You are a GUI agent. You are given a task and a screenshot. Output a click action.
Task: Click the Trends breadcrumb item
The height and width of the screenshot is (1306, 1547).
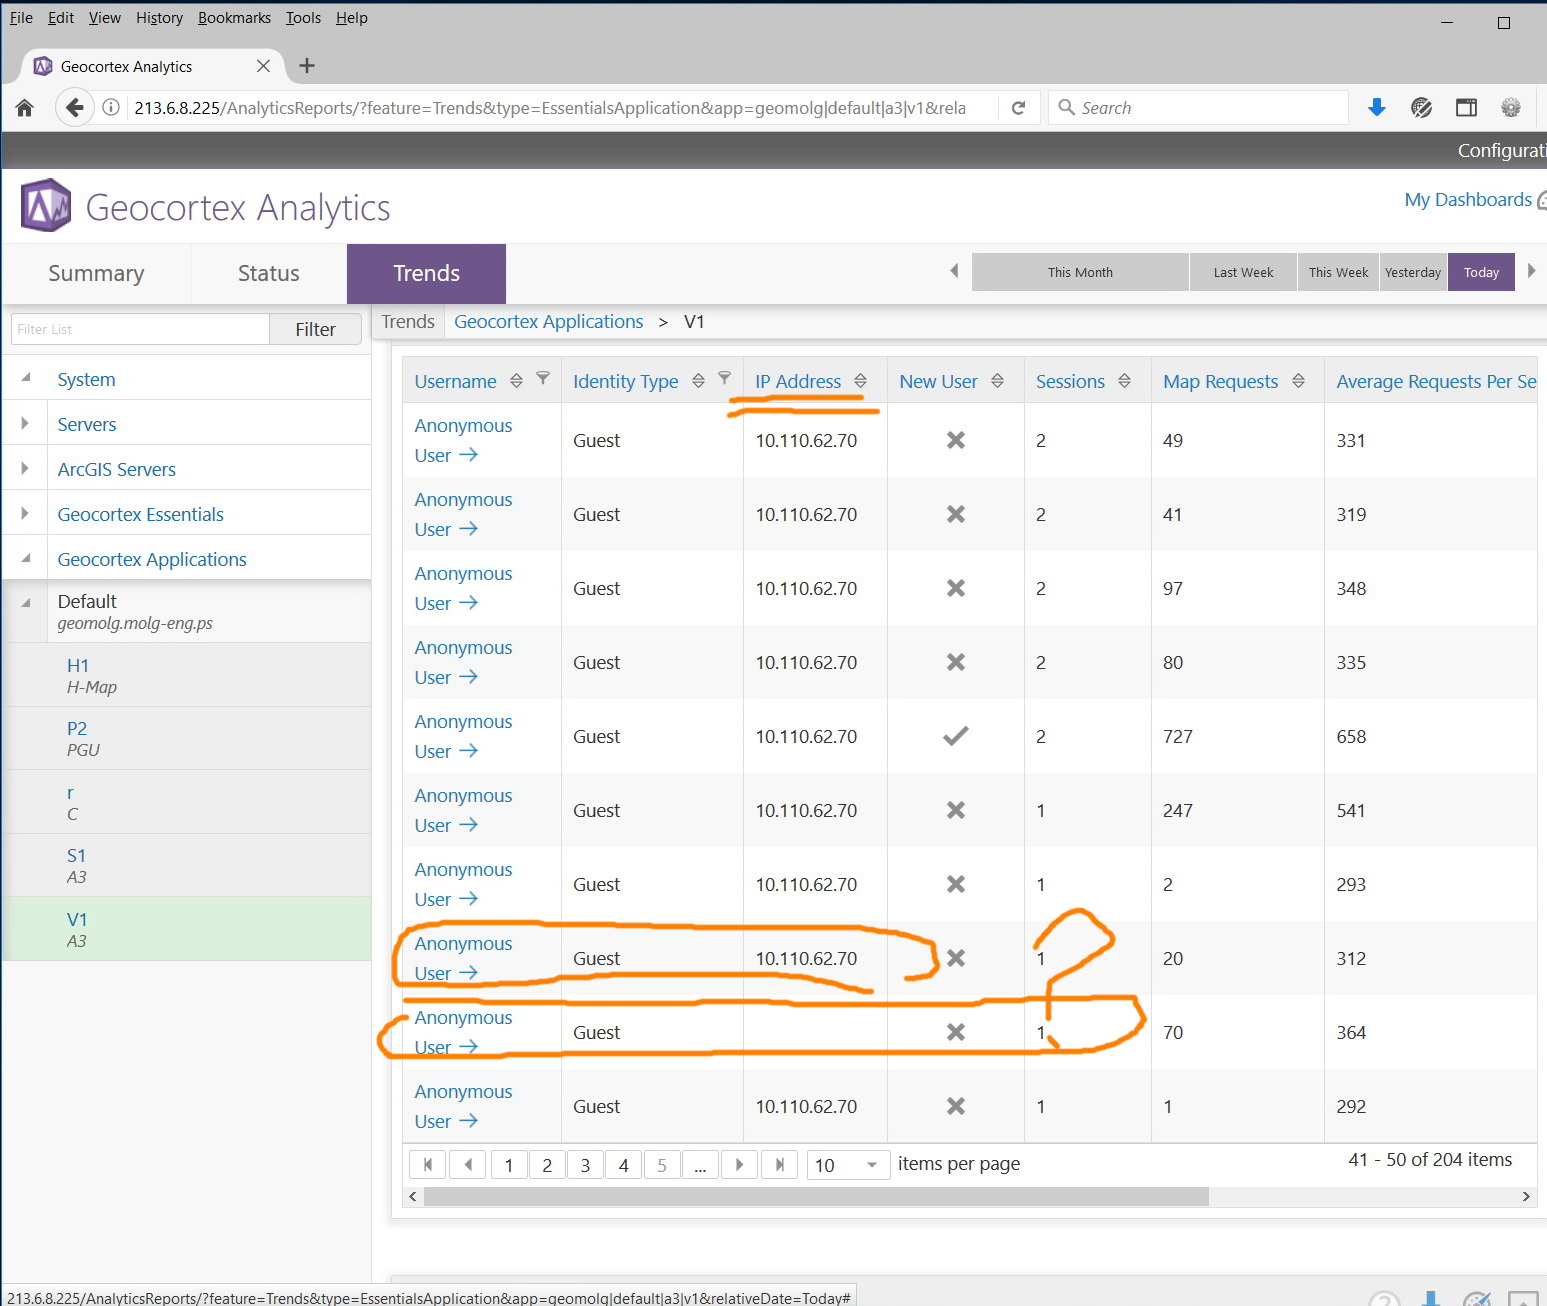tap(408, 321)
